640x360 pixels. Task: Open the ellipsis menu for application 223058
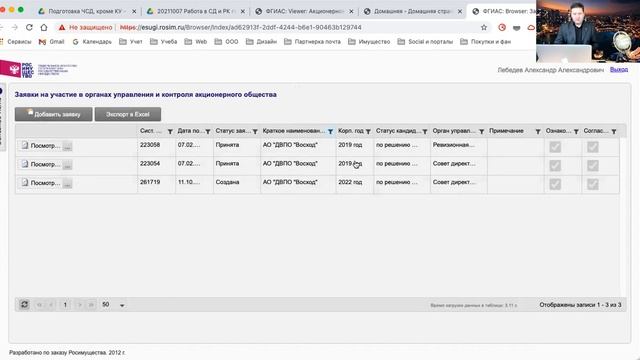pyautogui.click(x=68, y=146)
